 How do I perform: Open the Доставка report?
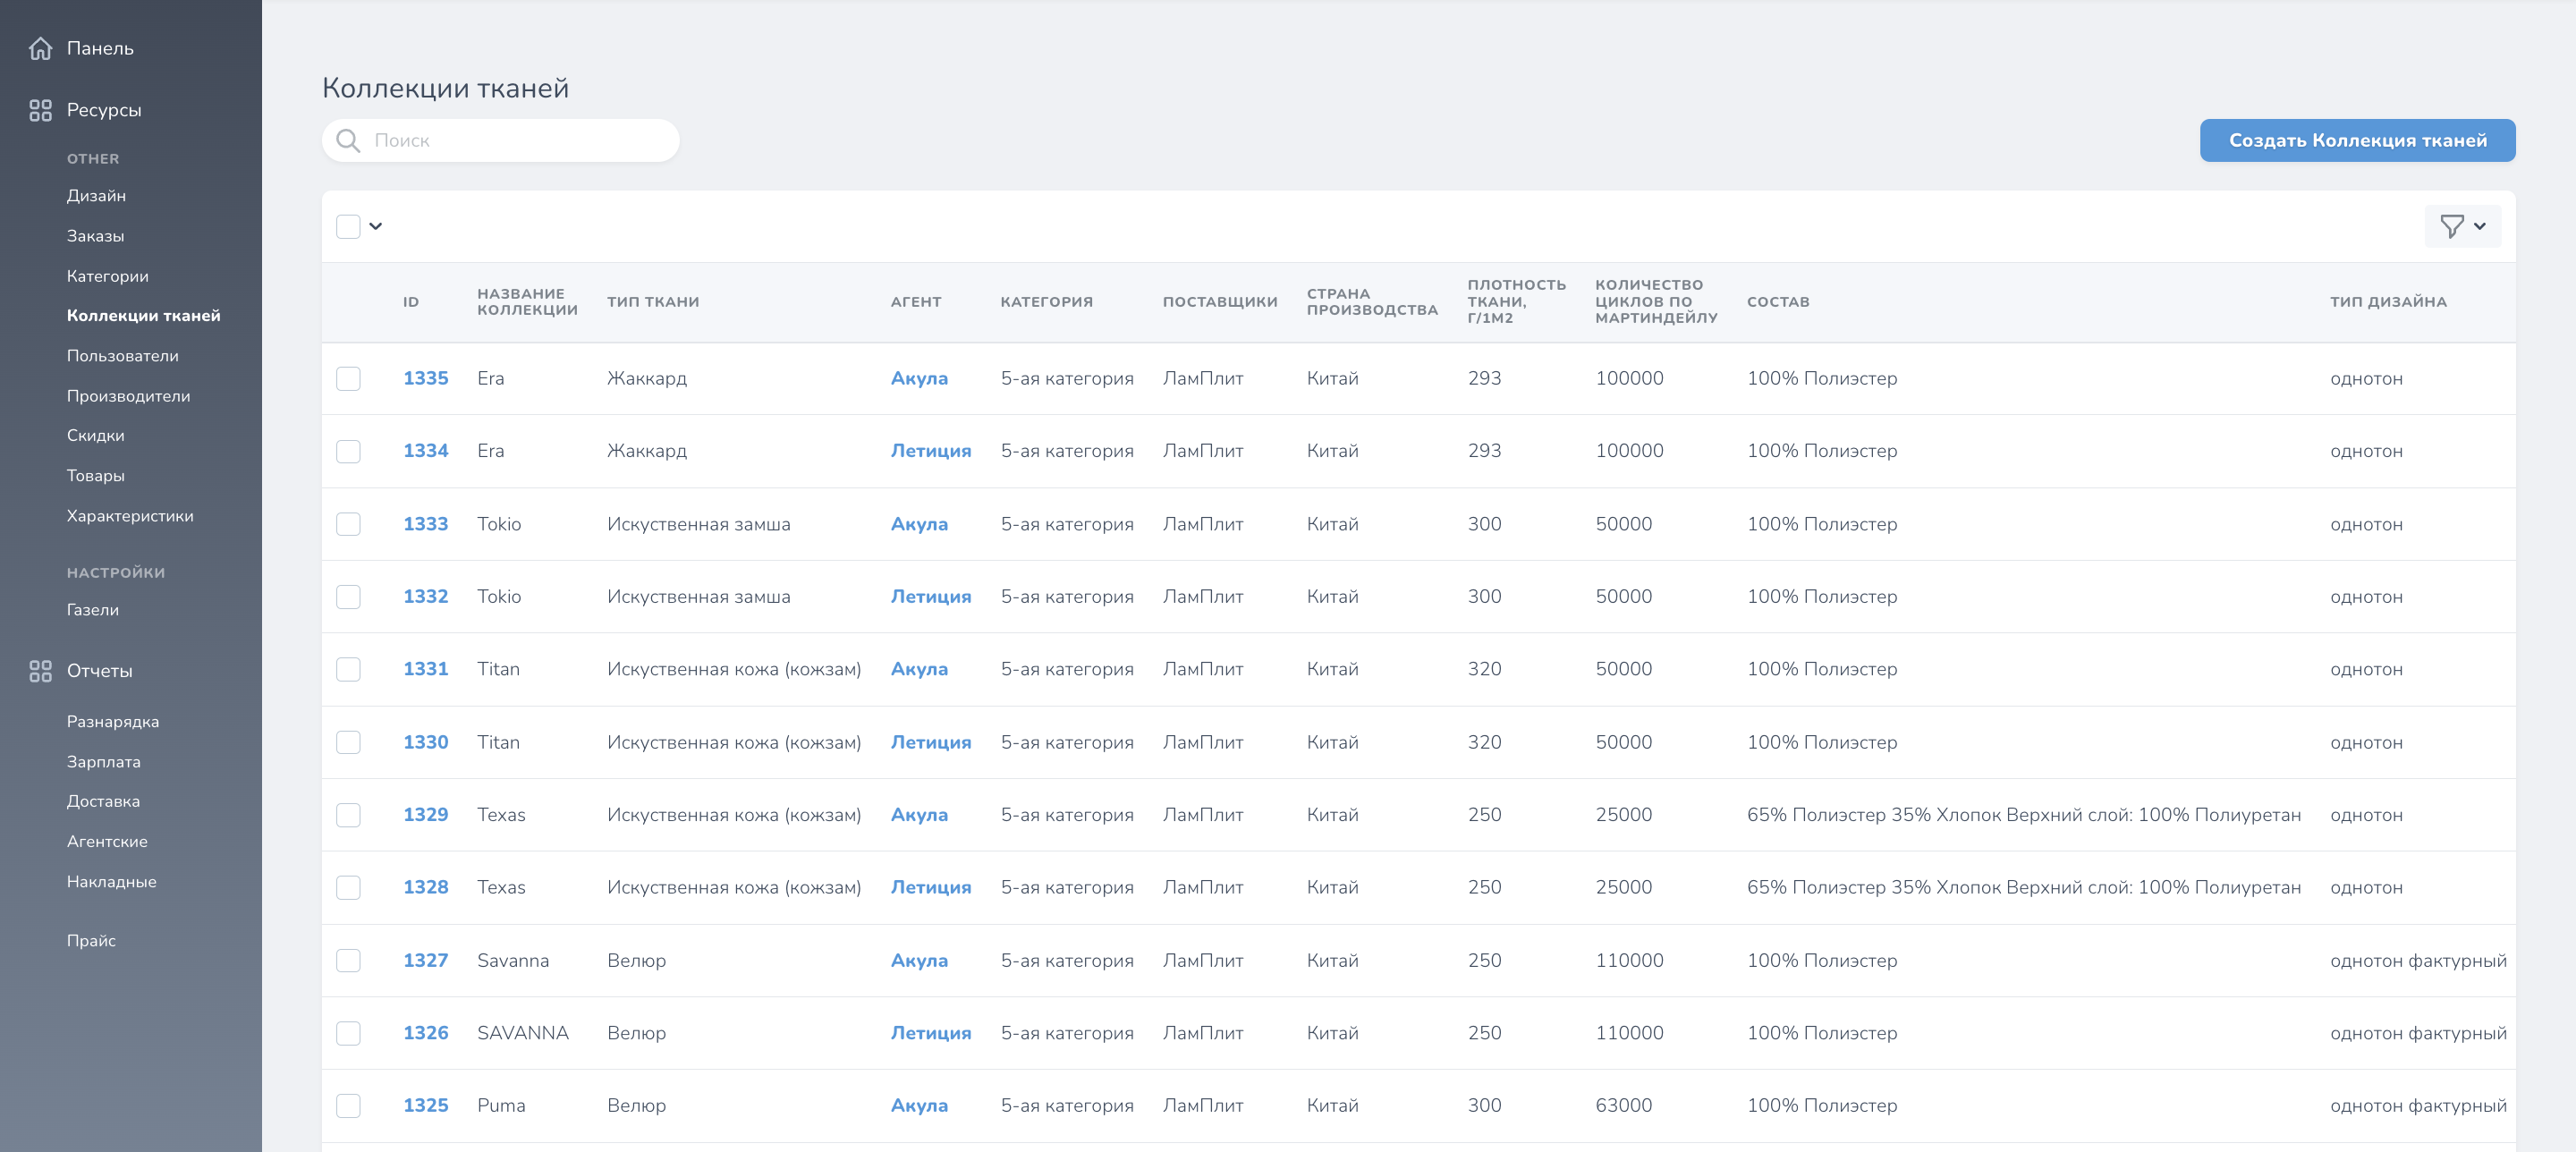103,802
